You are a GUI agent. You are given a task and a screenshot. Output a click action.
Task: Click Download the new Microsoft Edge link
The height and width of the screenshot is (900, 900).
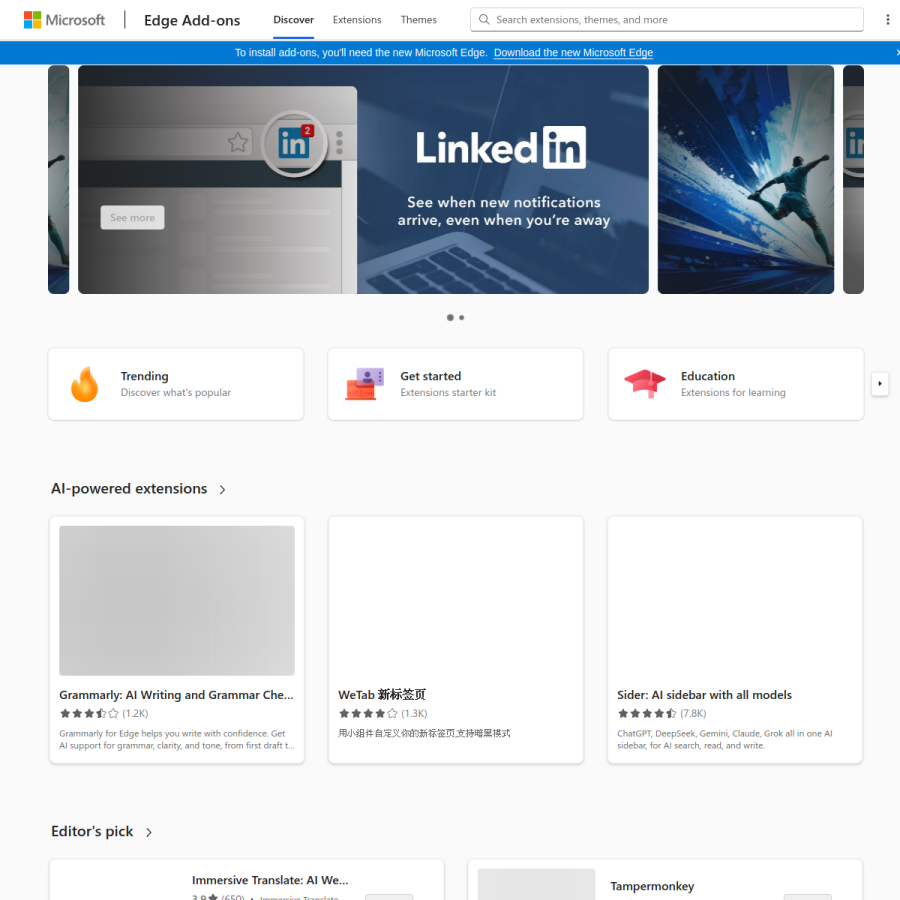573,52
